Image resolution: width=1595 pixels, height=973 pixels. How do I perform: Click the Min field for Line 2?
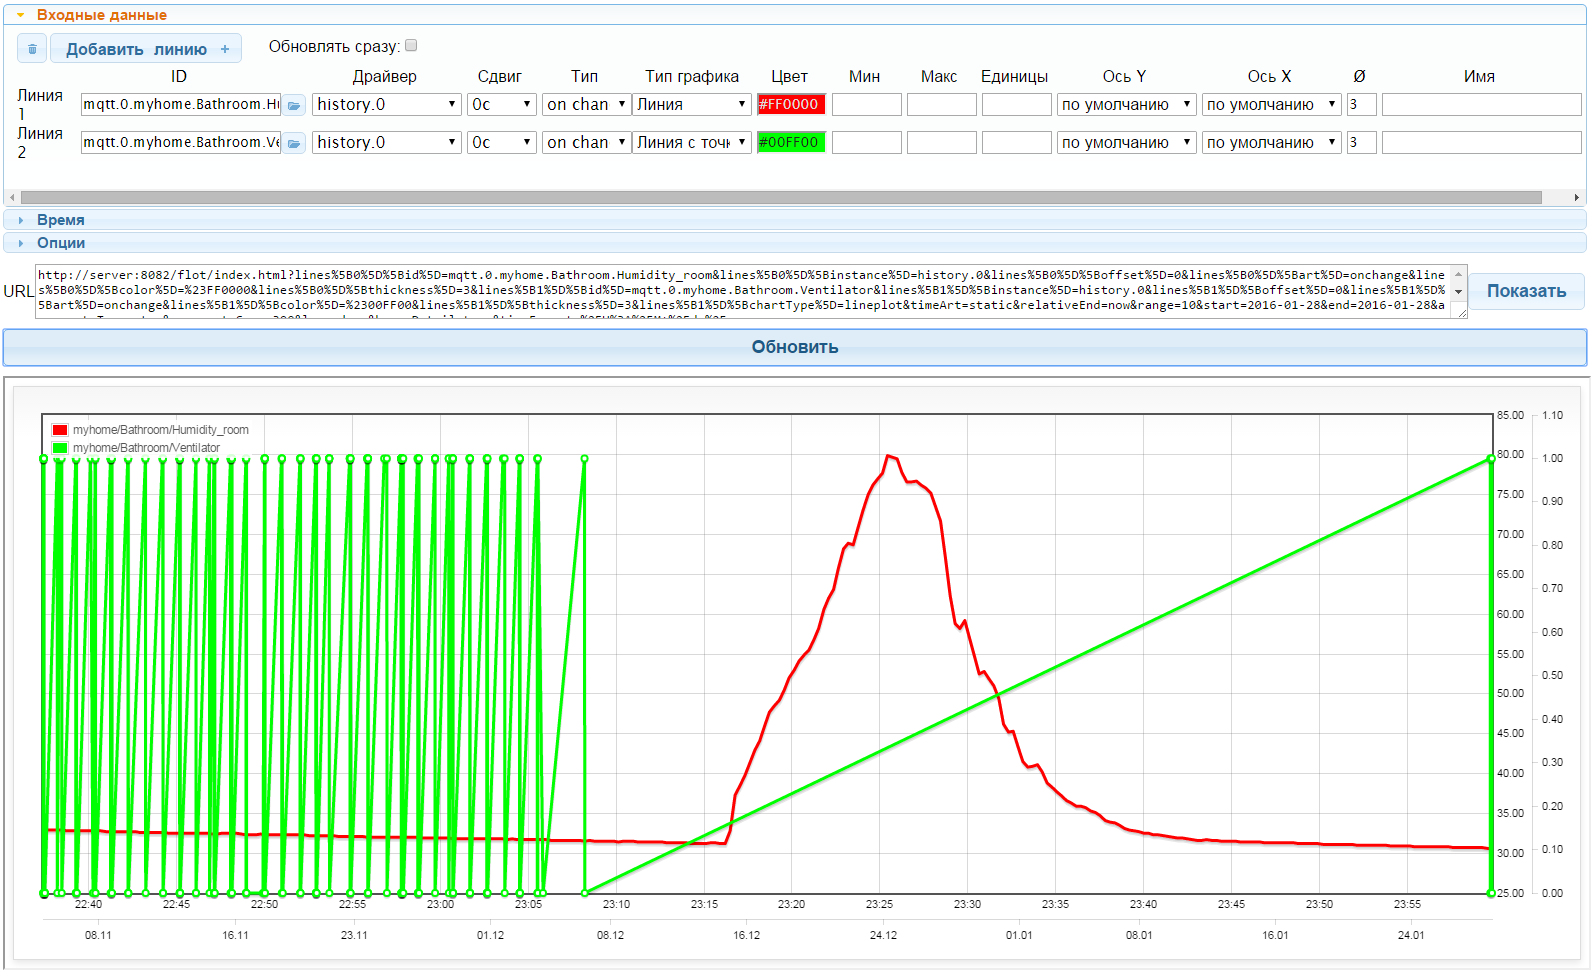coord(866,142)
